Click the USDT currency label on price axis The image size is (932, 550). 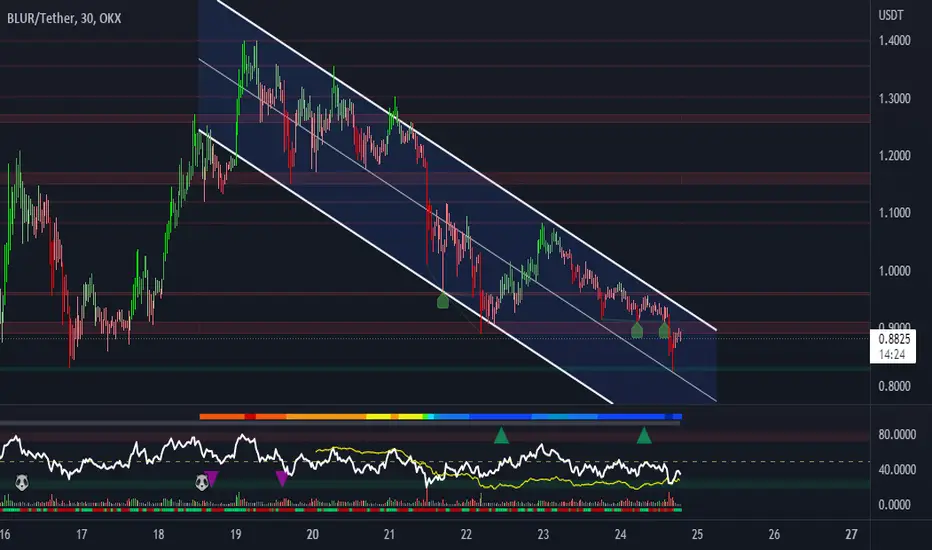click(x=890, y=15)
